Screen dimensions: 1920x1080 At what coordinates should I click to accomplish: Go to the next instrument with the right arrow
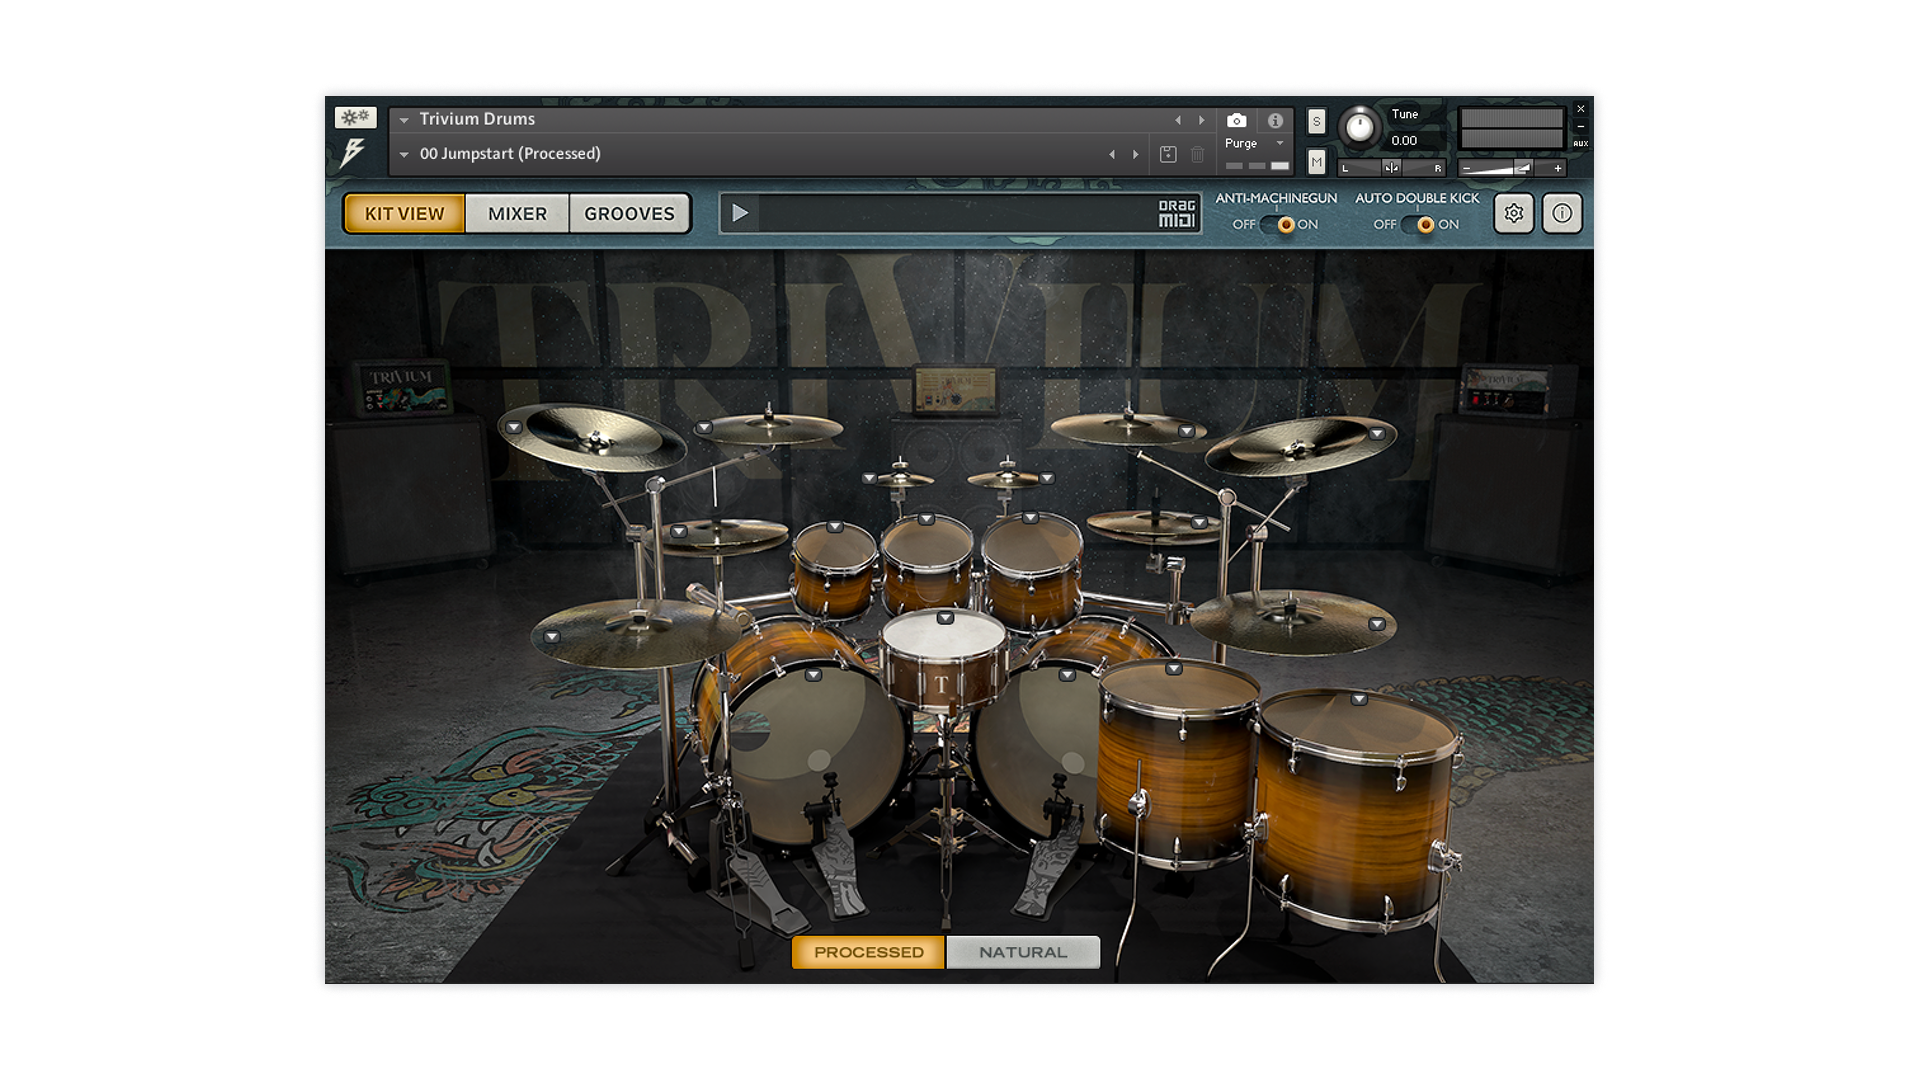pyautogui.click(x=1202, y=120)
